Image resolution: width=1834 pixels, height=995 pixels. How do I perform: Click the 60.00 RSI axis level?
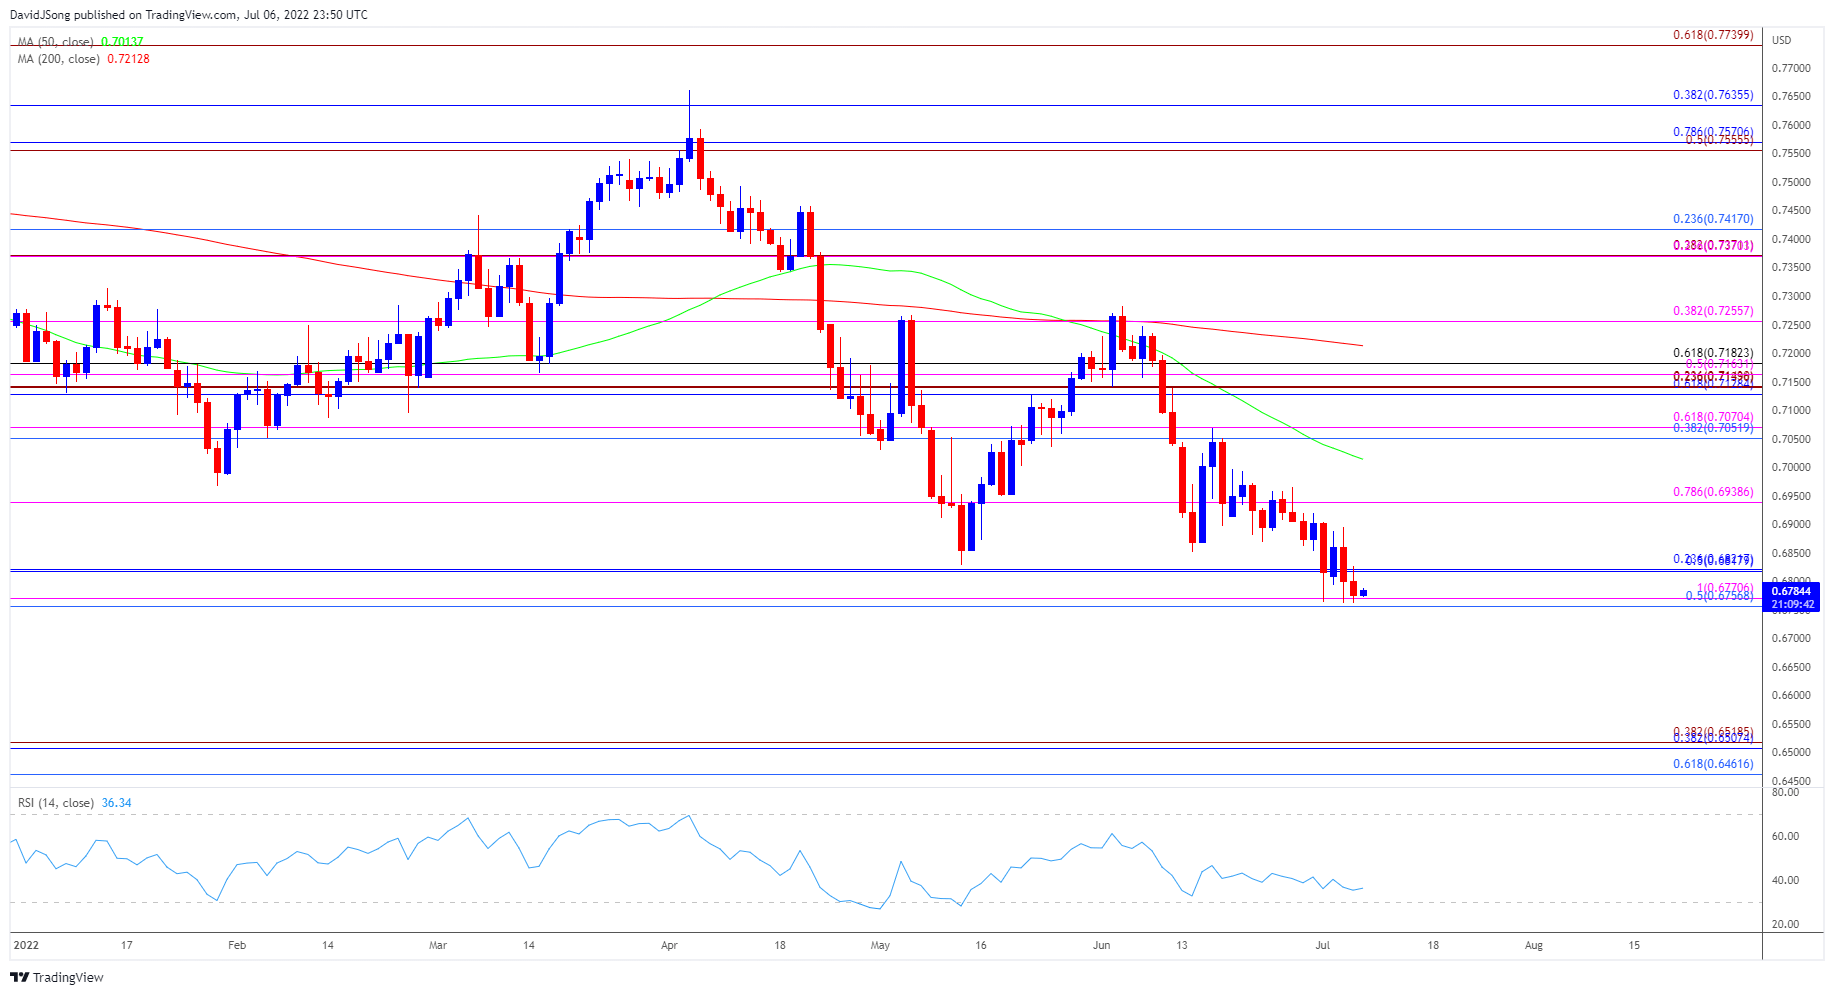[x=1785, y=836]
